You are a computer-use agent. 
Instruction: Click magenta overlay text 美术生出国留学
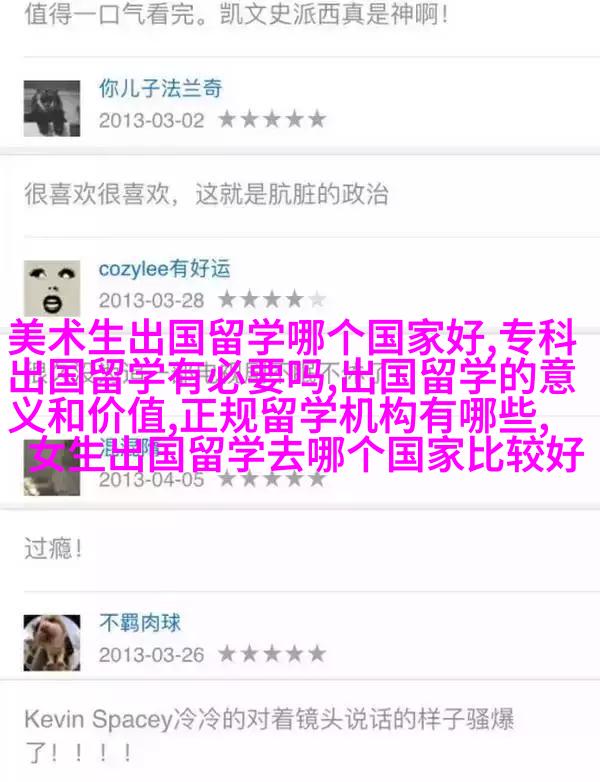click(147, 338)
